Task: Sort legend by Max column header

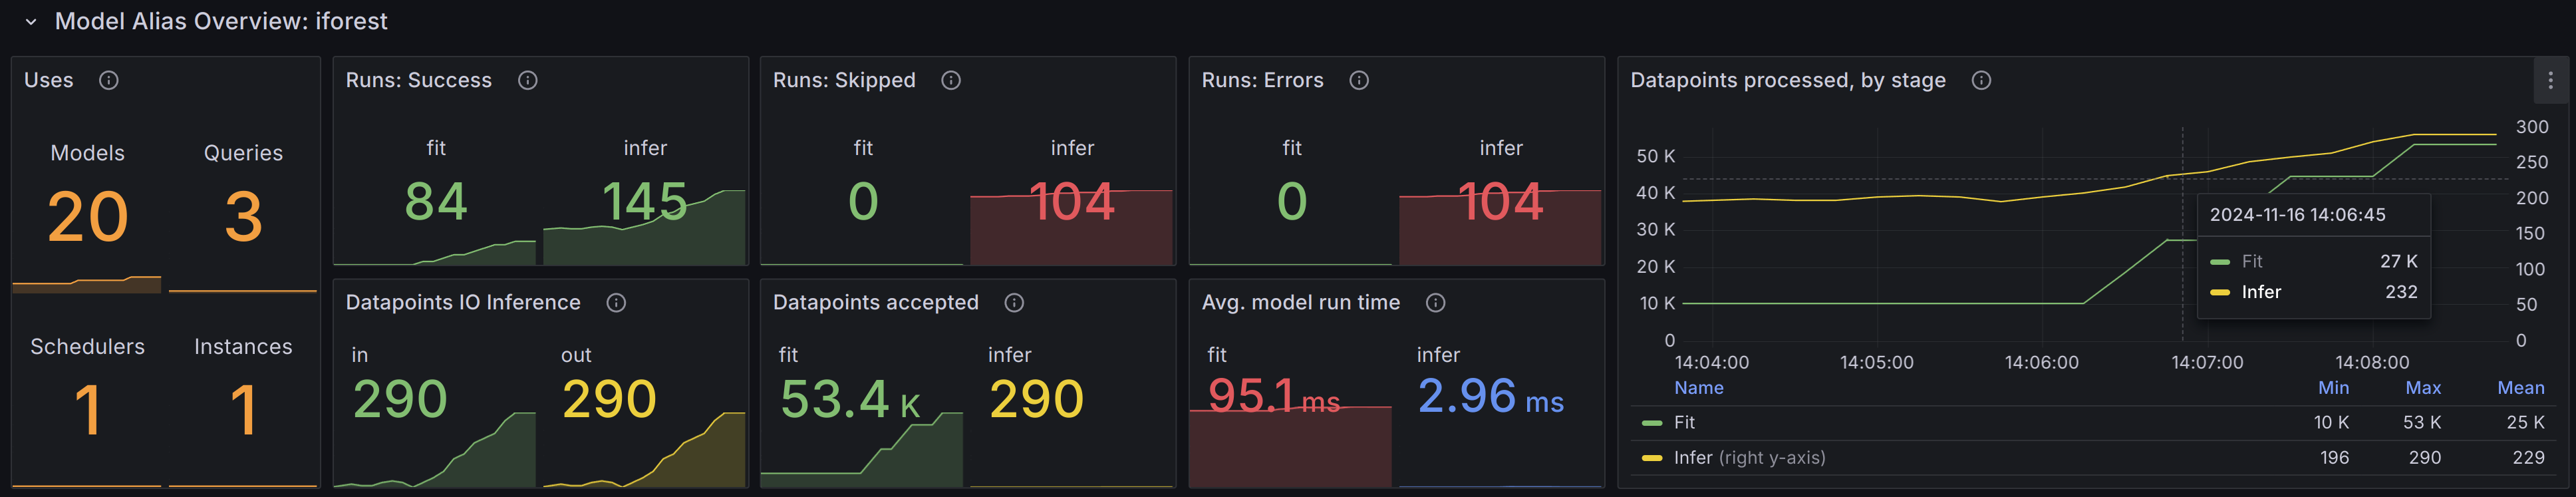Action: click(x=2422, y=388)
